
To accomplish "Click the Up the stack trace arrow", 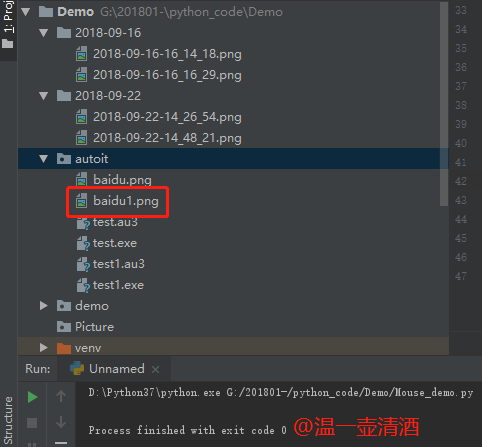I will click(61, 396).
